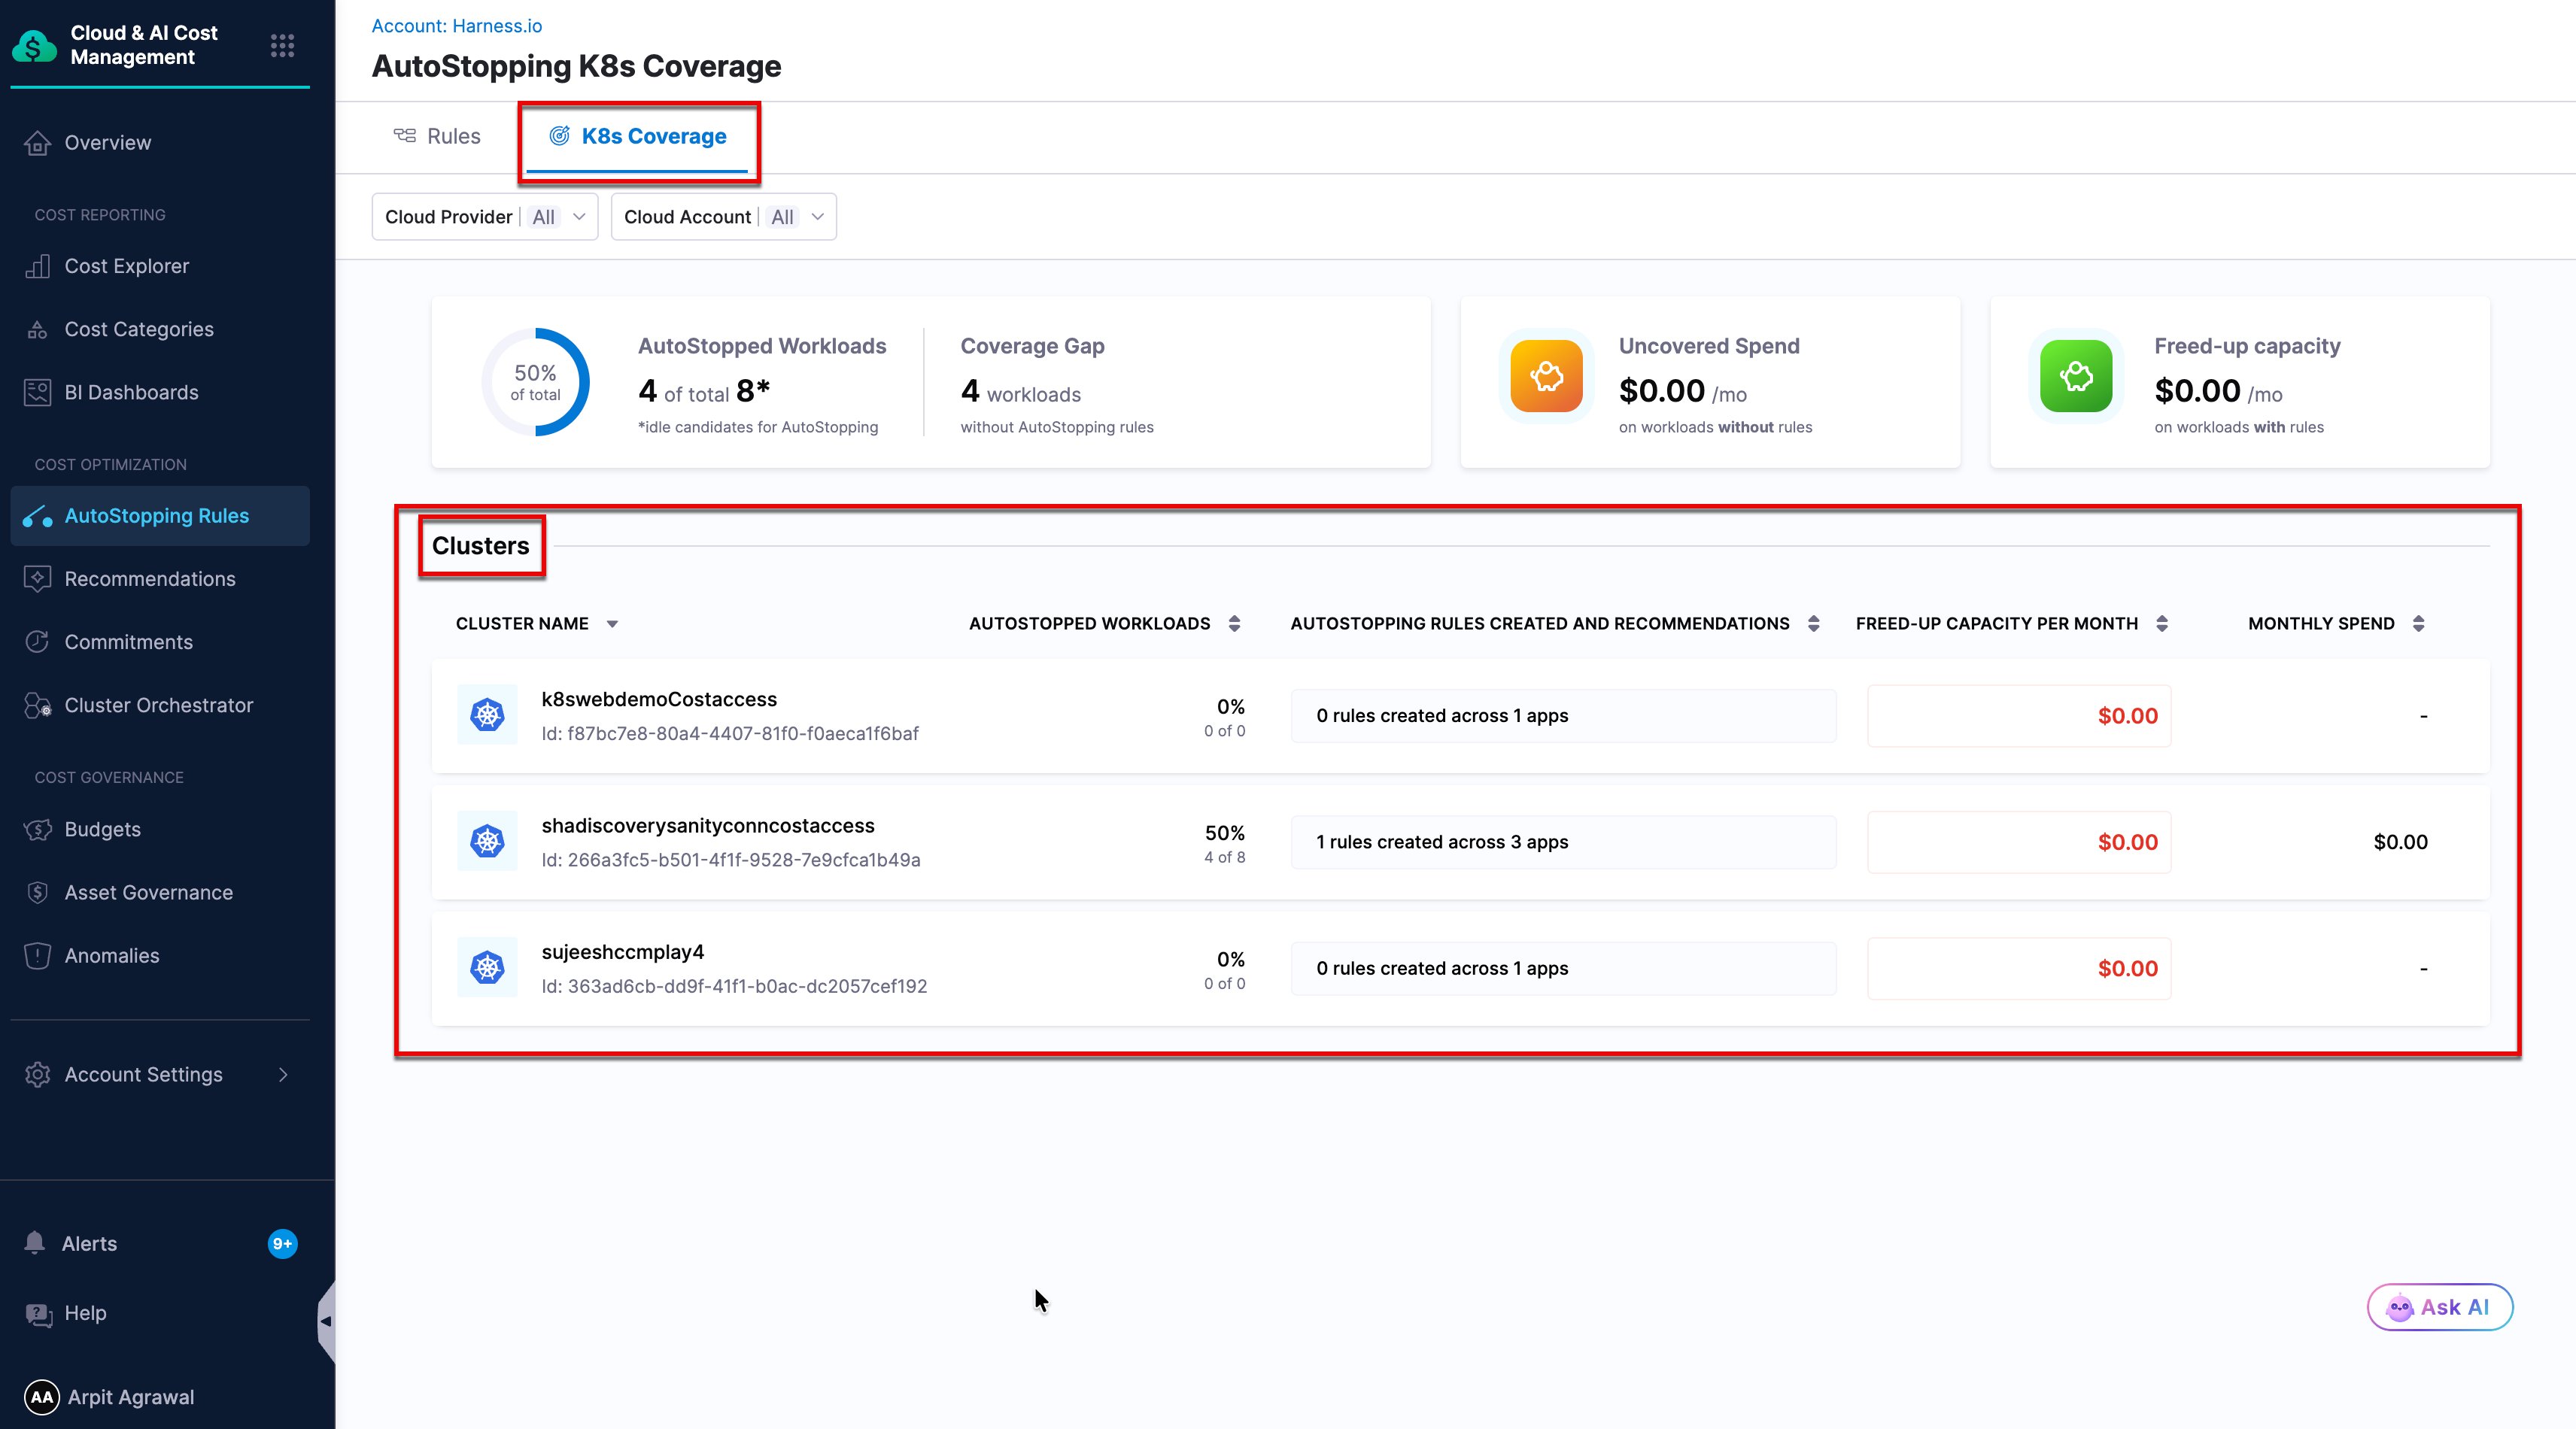Screen dimensions: 2576x1429
Task: Open the Ask AI assistant button
Action: pyautogui.click(x=2439, y=1307)
